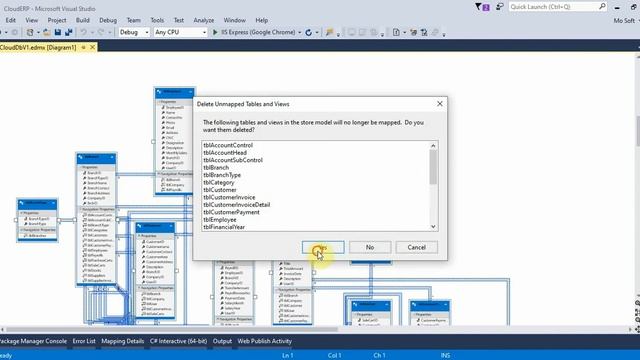
Task: Click the New Project toolbar icon
Action: [30, 32]
